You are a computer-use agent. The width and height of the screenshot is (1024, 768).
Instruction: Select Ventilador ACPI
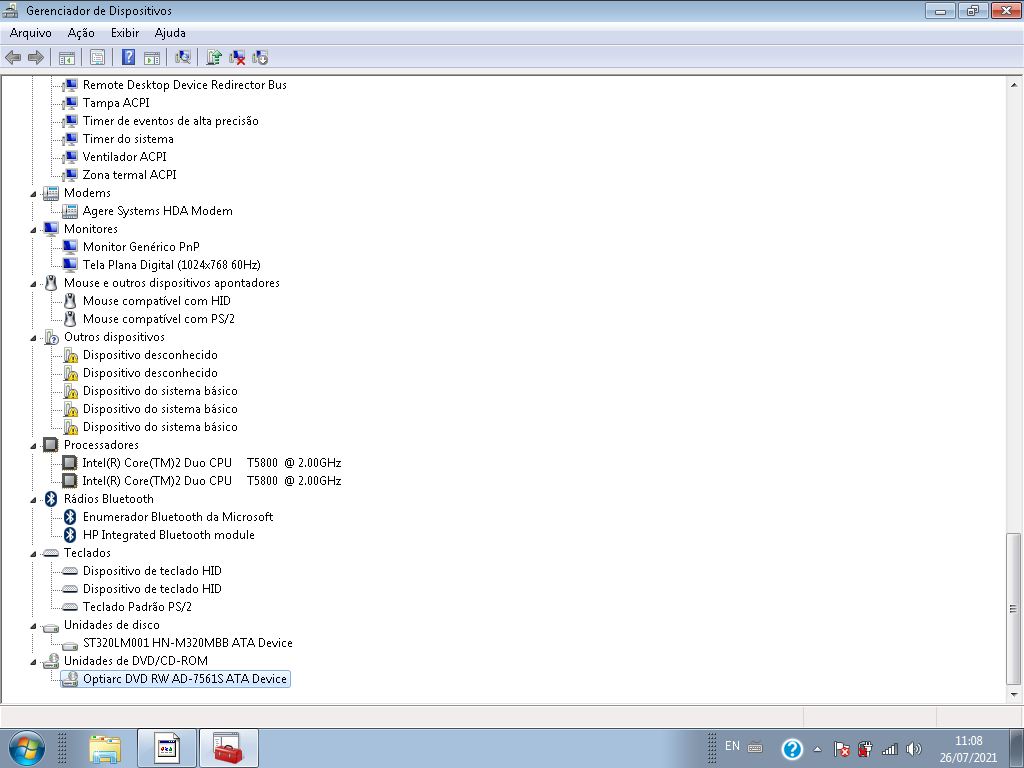(124, 157)
